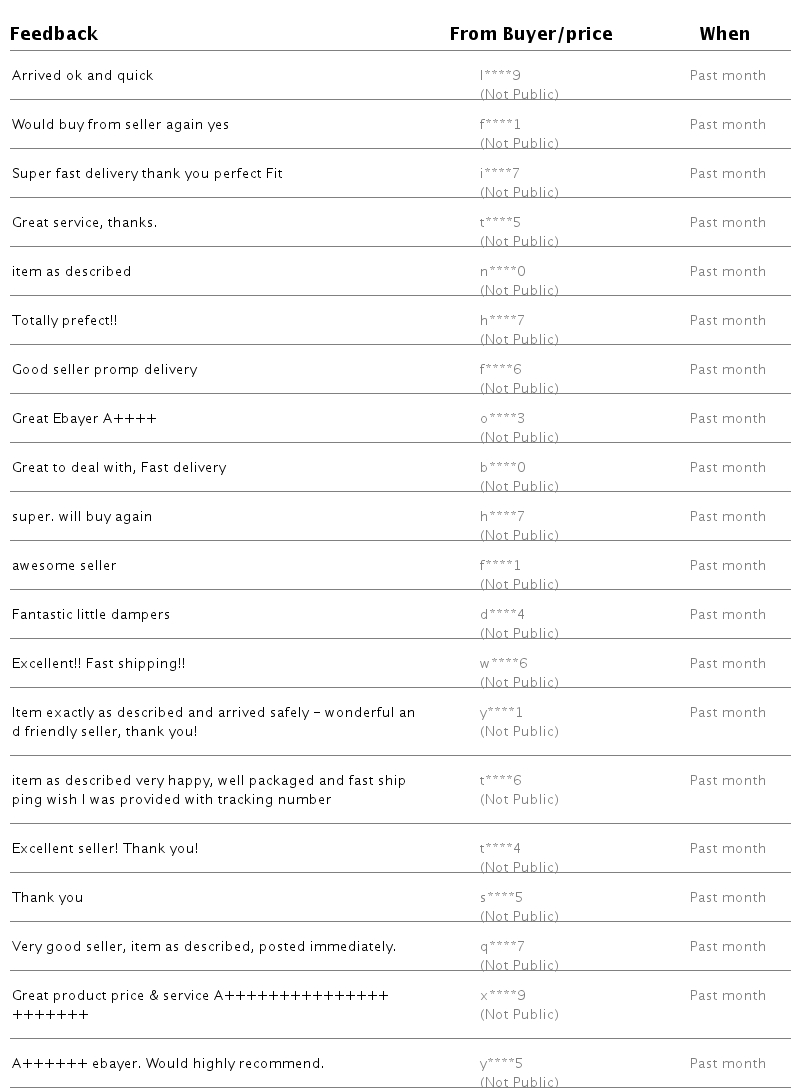This screenshot has width=800, height=1088.
Task: Click the From Buyer/price column header
Action: click(530, 34)
